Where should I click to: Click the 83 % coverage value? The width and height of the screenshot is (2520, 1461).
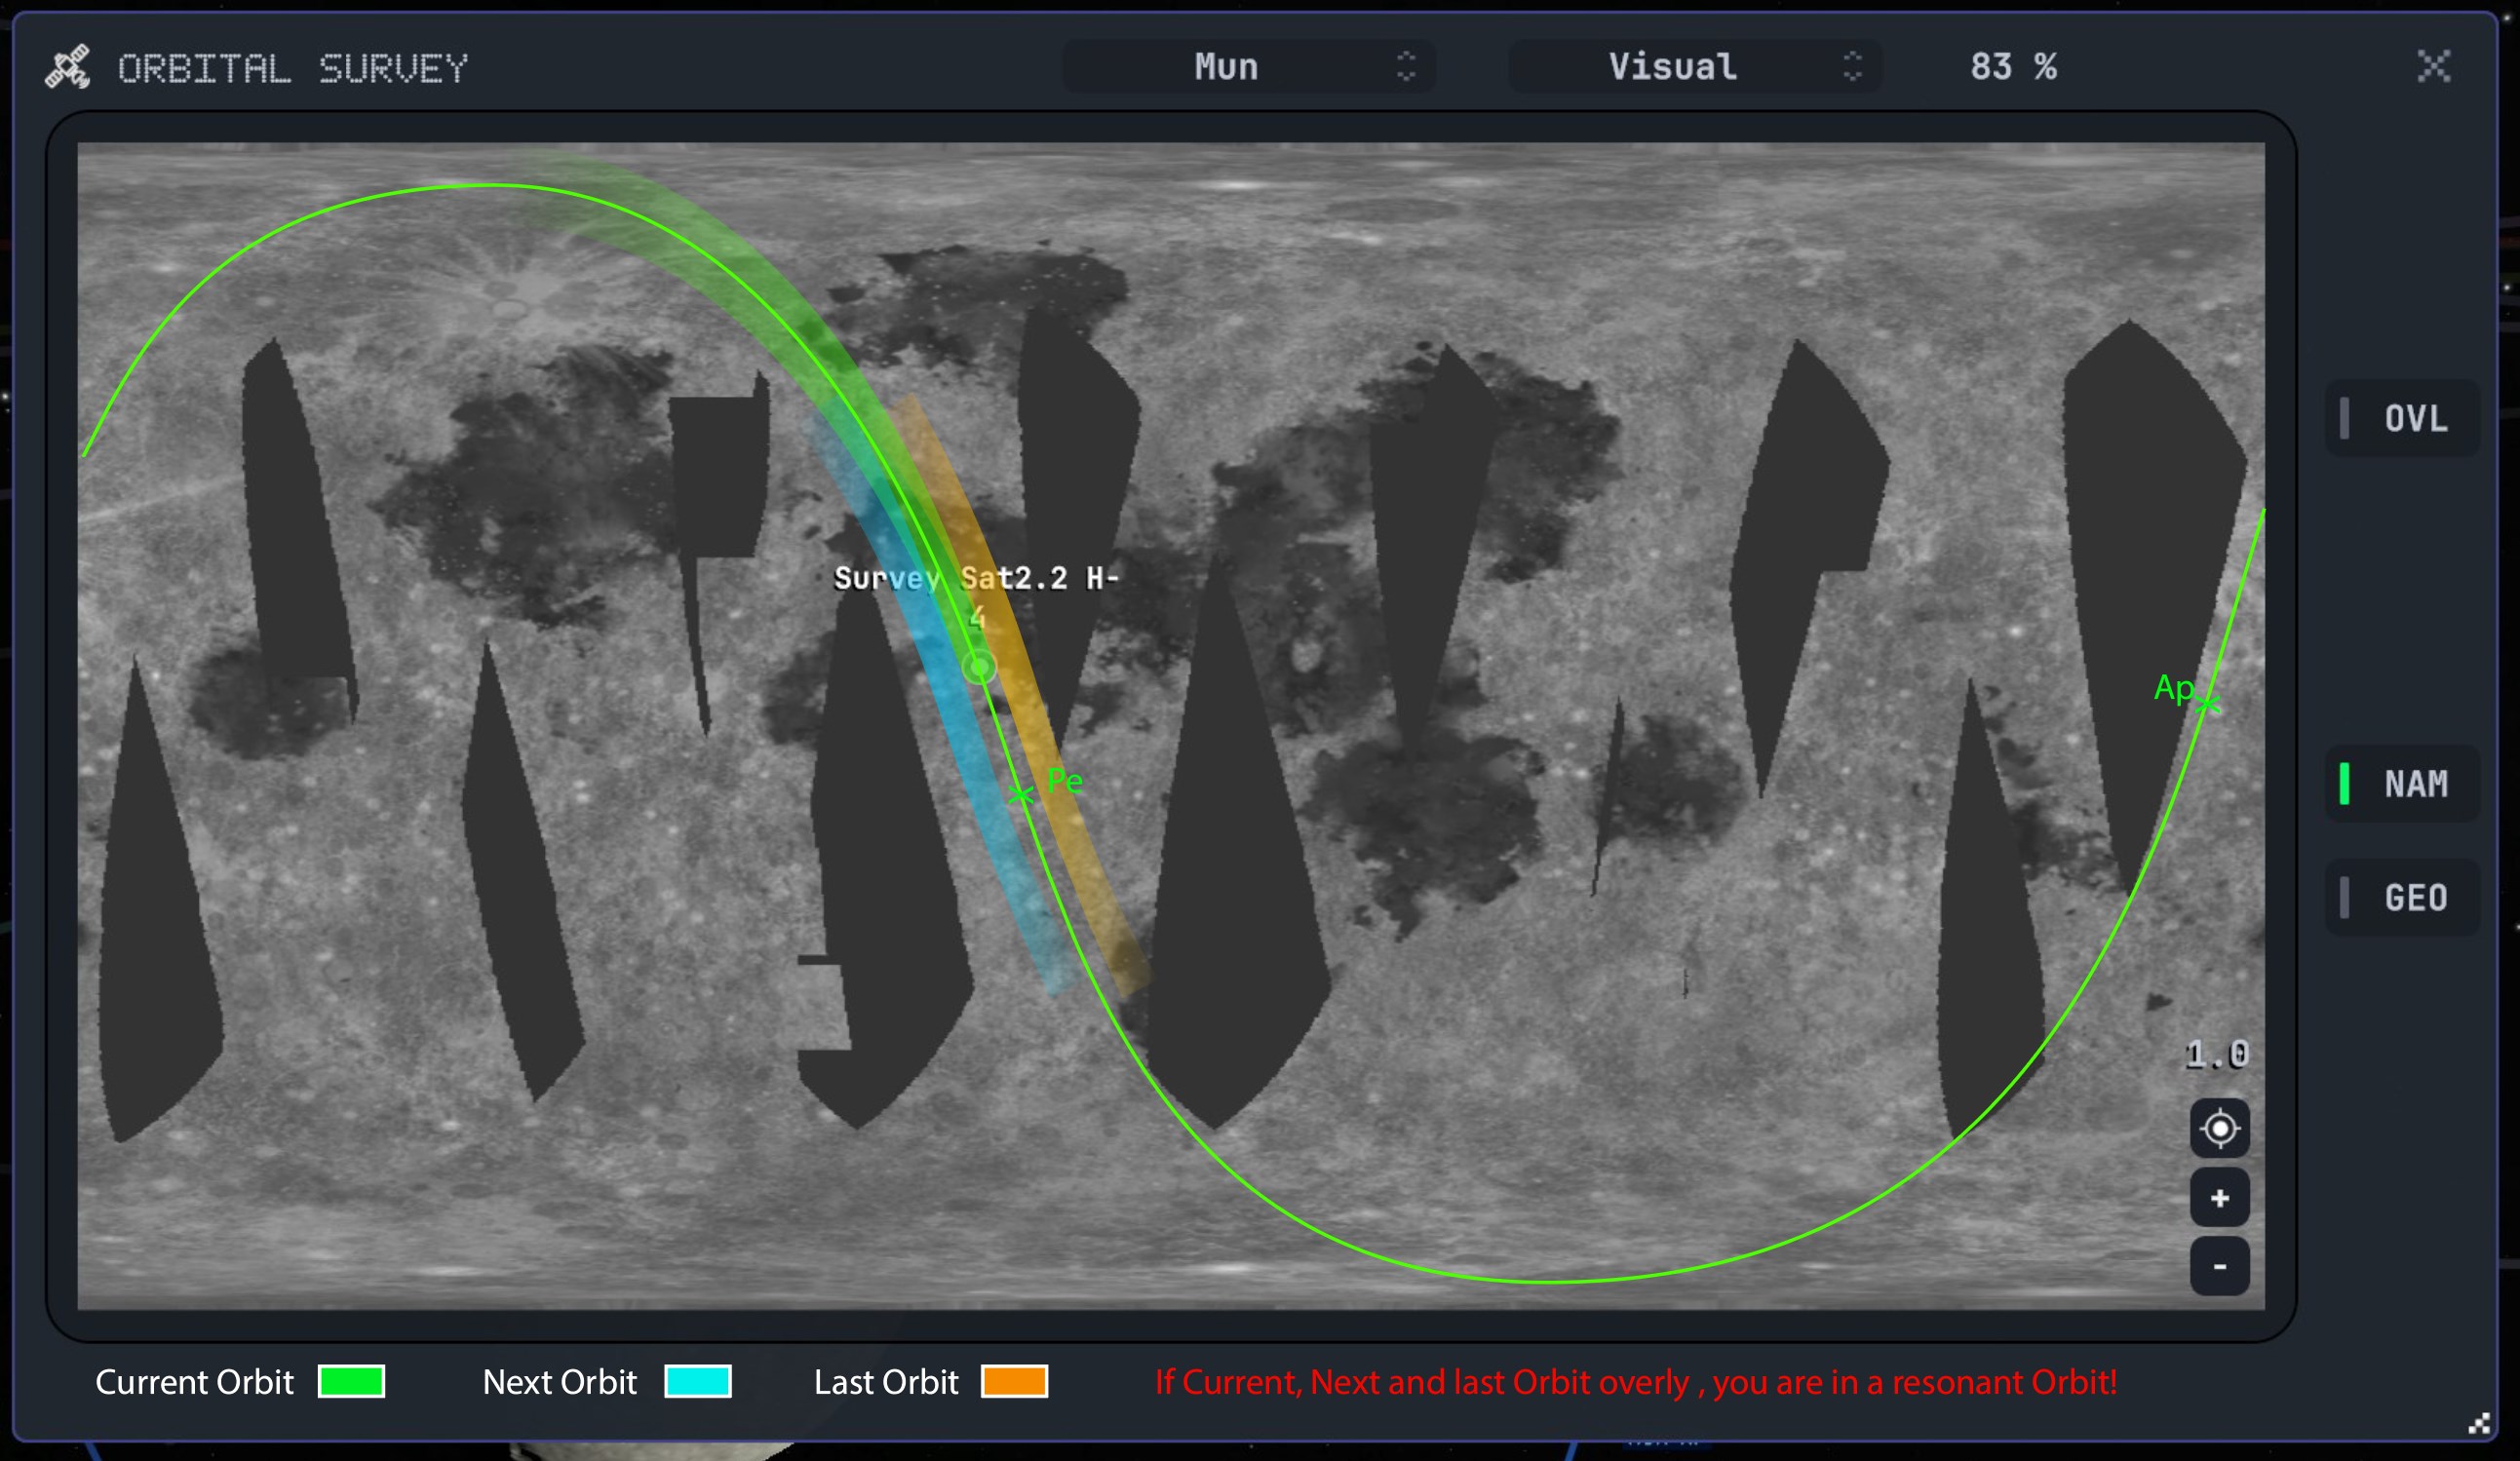[2013, 67]
